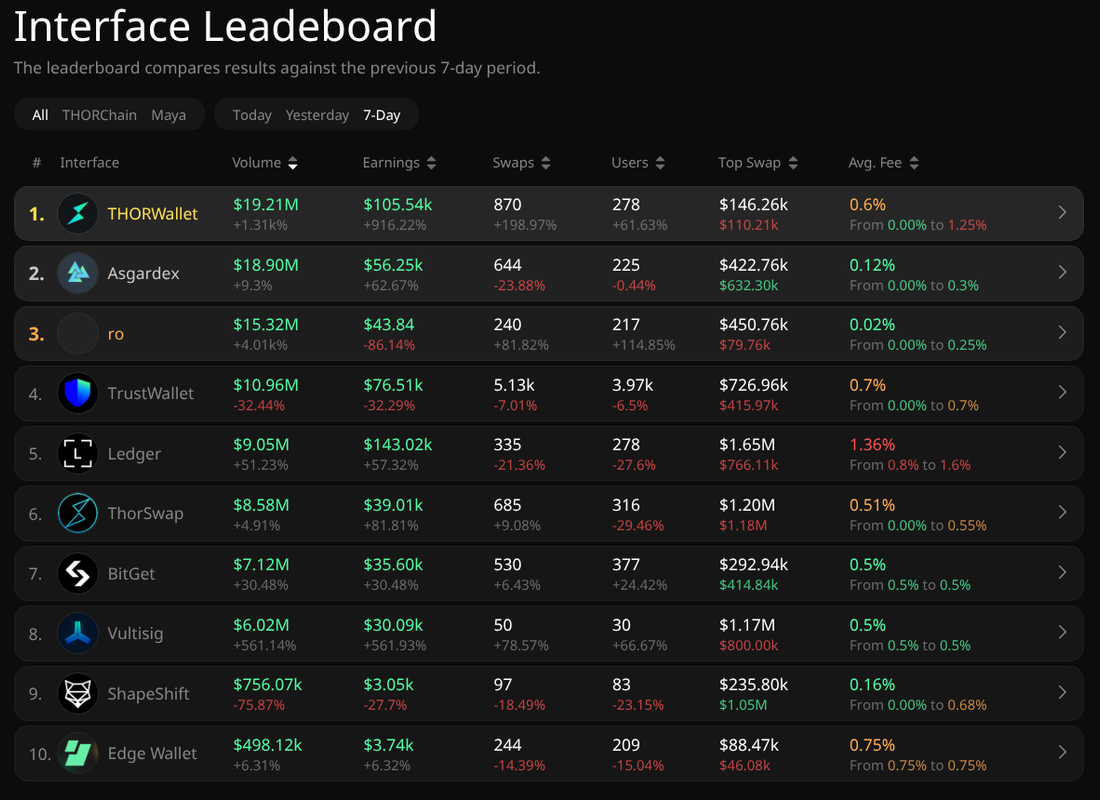Click the +561.14% volume change
This screenshot has width=1100, height=800.
(264, 646)
